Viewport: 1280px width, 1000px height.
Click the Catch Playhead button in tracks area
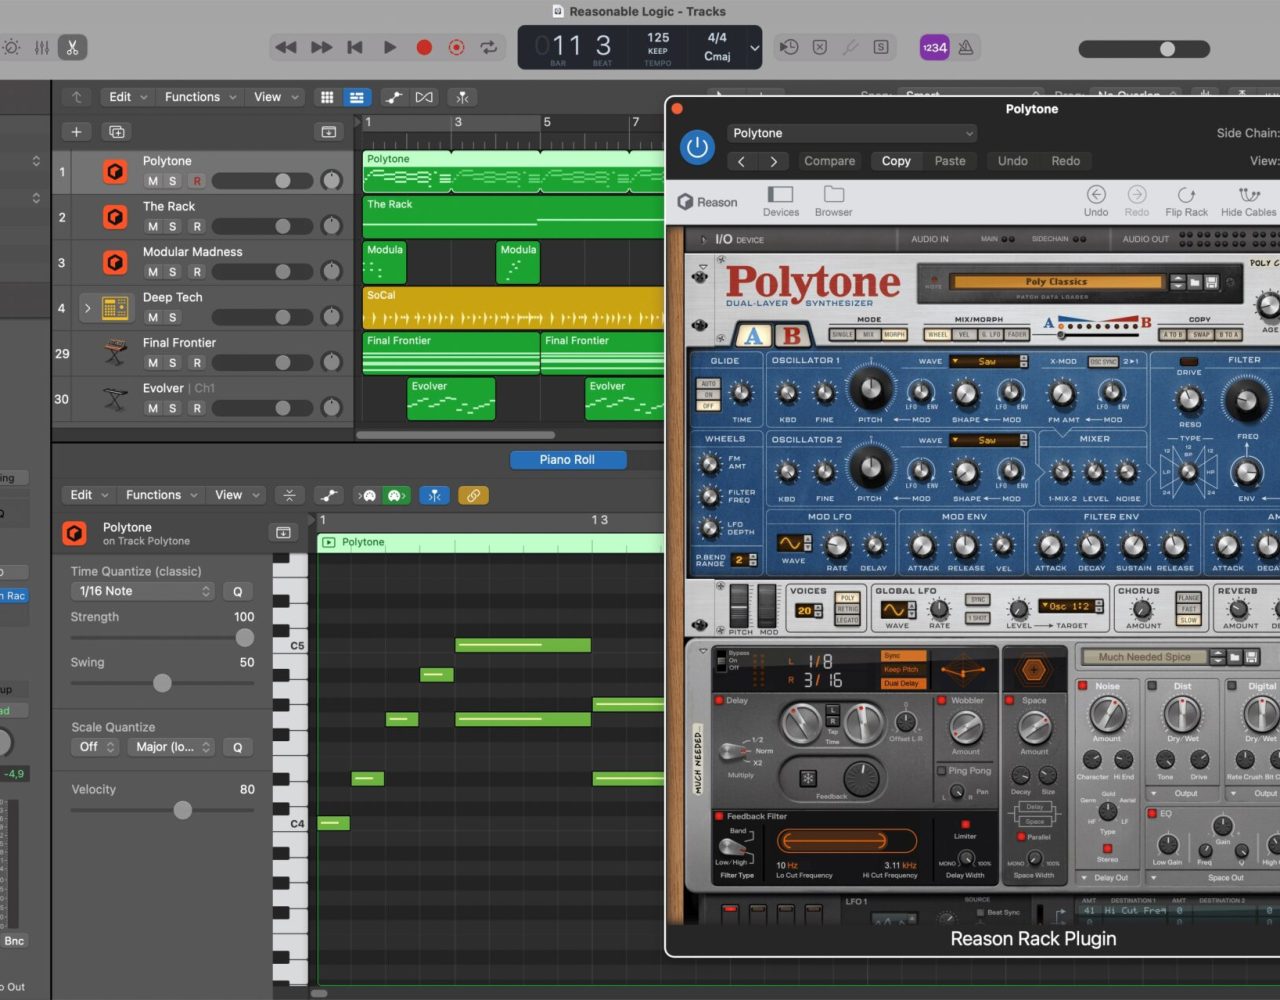tap(462, 97)
